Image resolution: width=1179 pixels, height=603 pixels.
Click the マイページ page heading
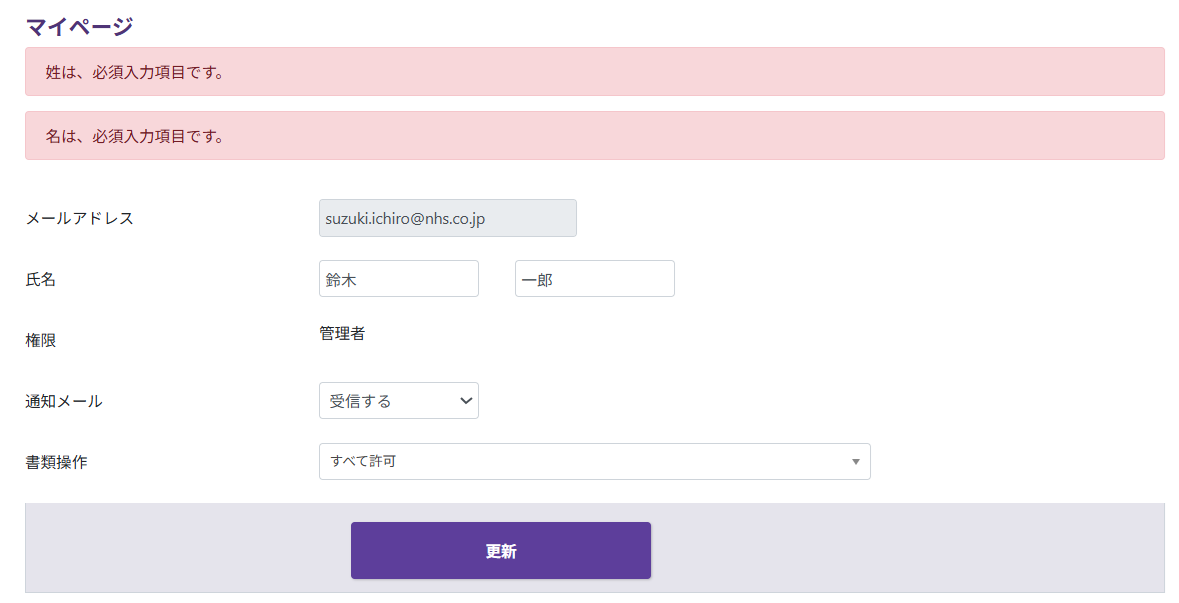pyautogui.click(x=79, y=26)
